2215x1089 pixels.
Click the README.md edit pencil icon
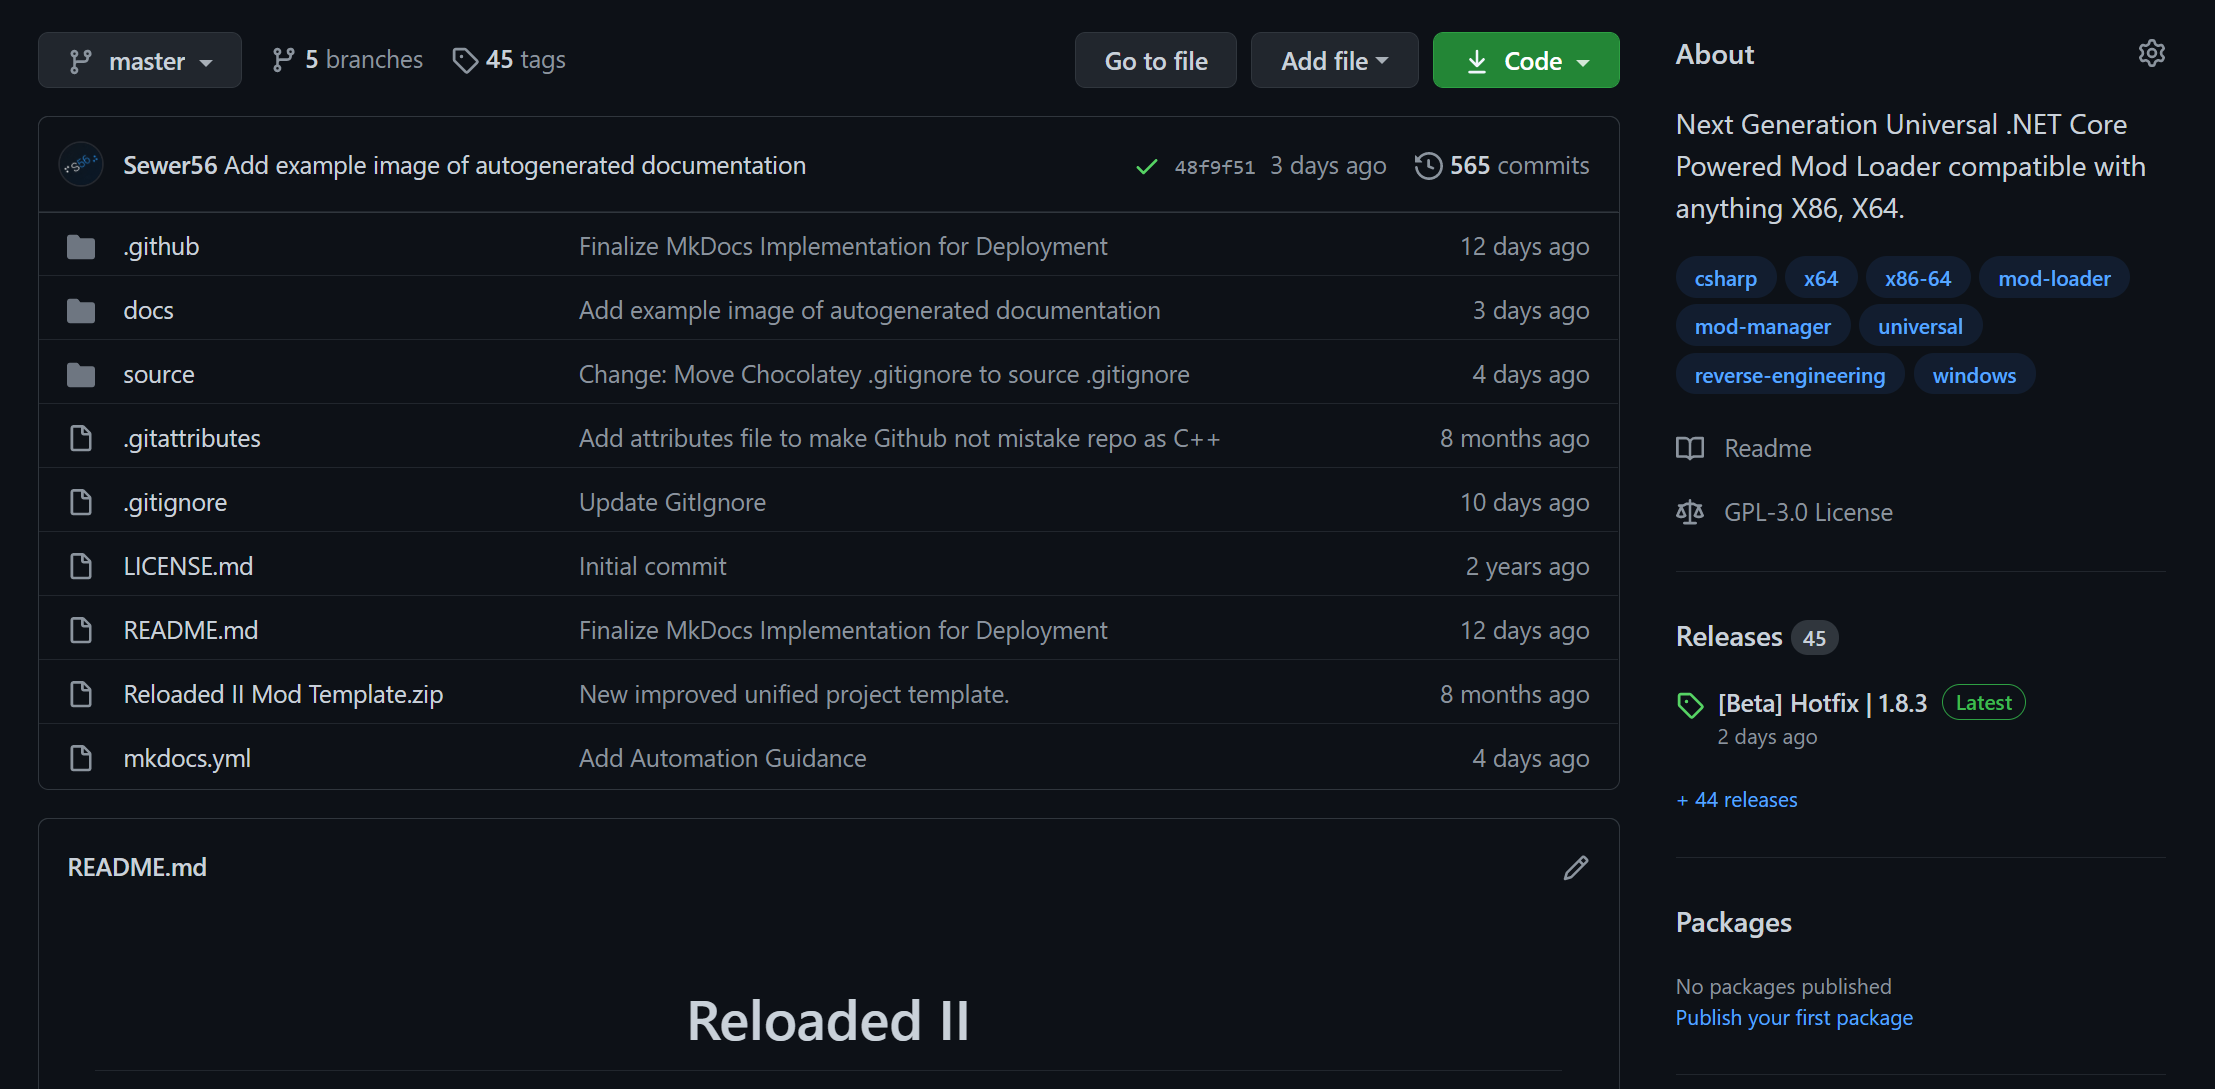tap(1576, 868)
